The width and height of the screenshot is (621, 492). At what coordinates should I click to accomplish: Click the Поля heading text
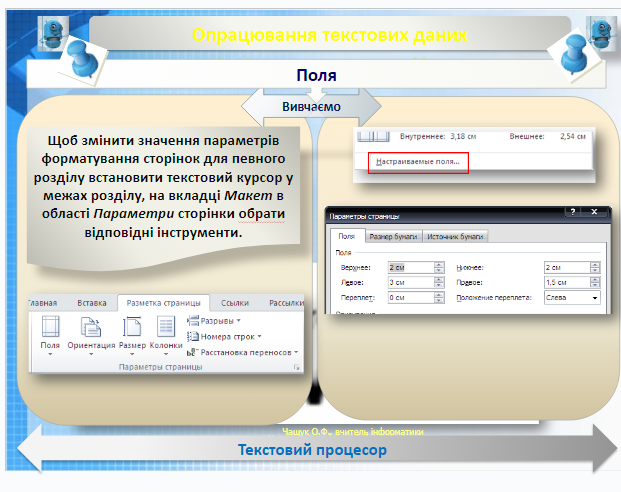click(316, 75)
